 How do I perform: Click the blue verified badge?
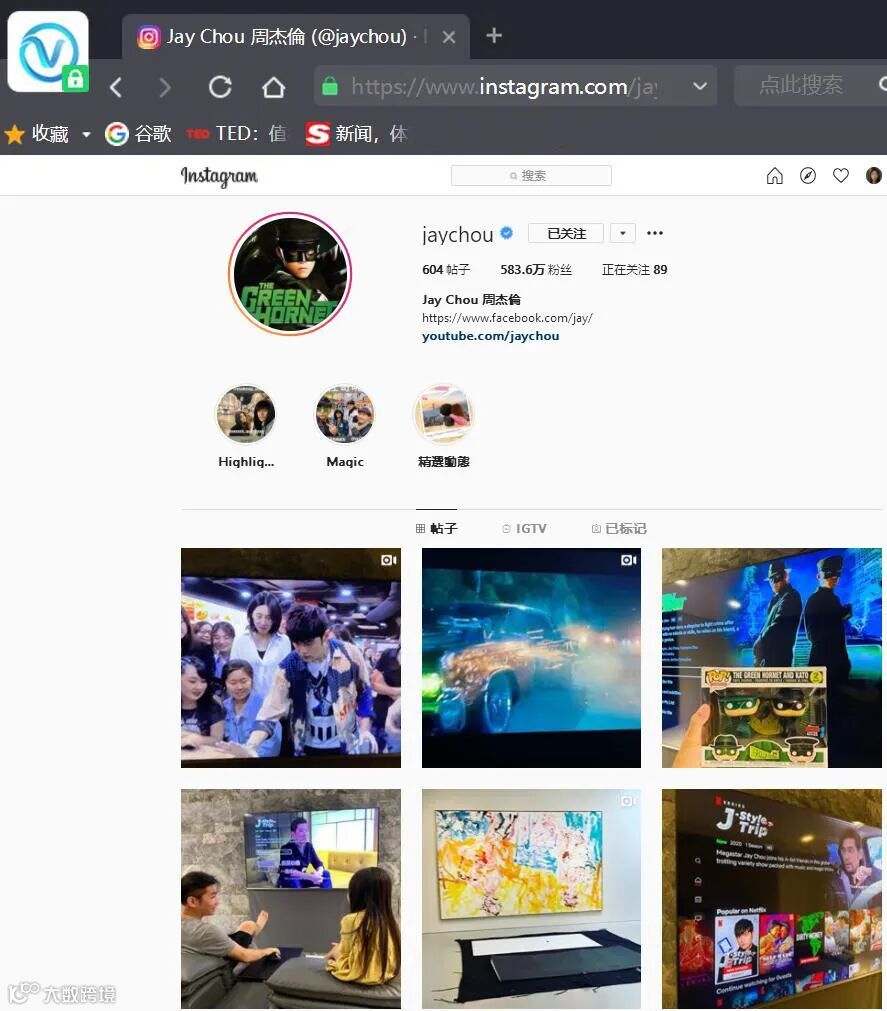pos(507,233)
